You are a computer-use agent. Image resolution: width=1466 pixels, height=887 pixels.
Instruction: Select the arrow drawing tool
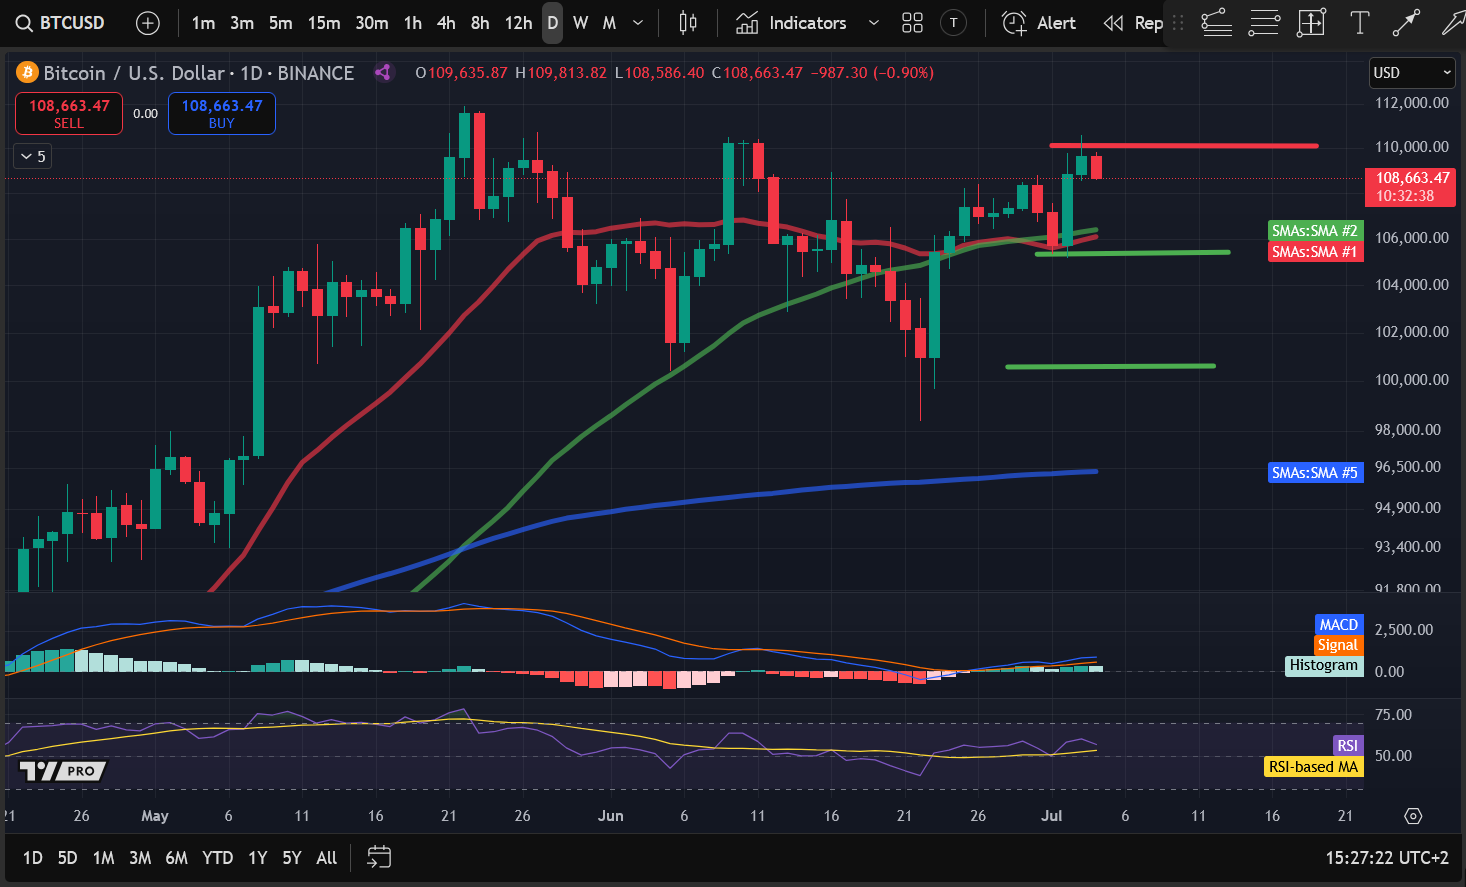coord(1452,23)
